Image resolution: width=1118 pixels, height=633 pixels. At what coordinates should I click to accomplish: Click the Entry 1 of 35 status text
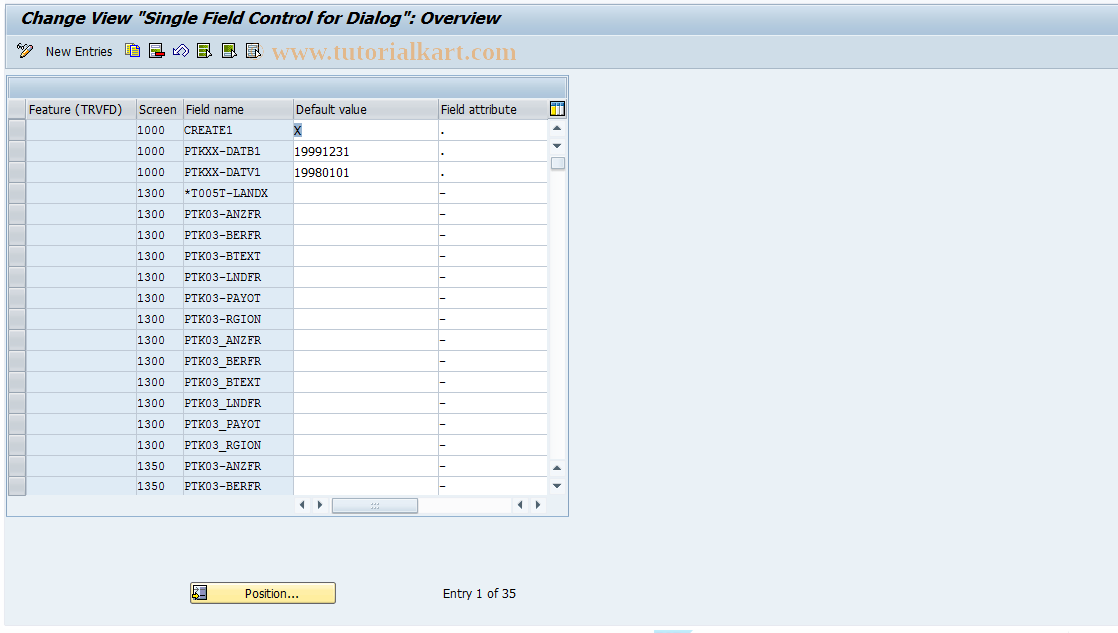click(x=479, y=594)
